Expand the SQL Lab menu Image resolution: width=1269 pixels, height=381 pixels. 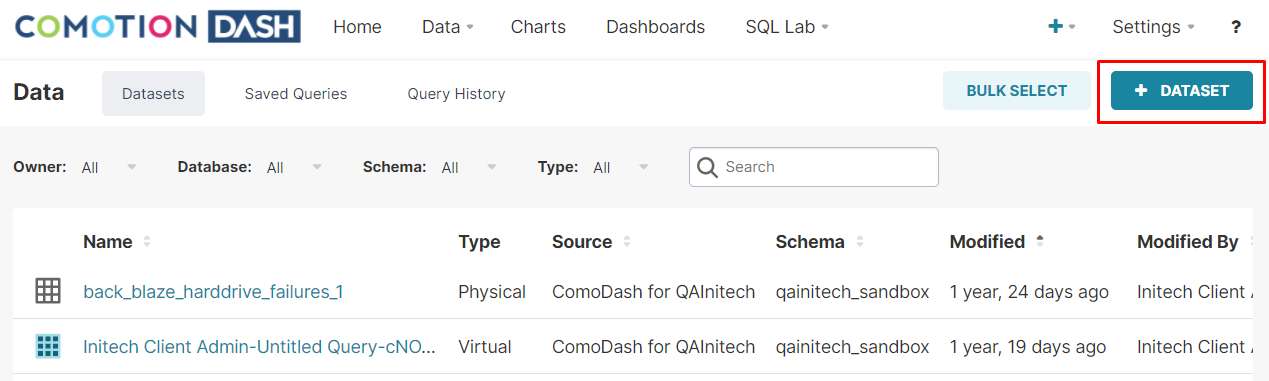coord(787,27)
